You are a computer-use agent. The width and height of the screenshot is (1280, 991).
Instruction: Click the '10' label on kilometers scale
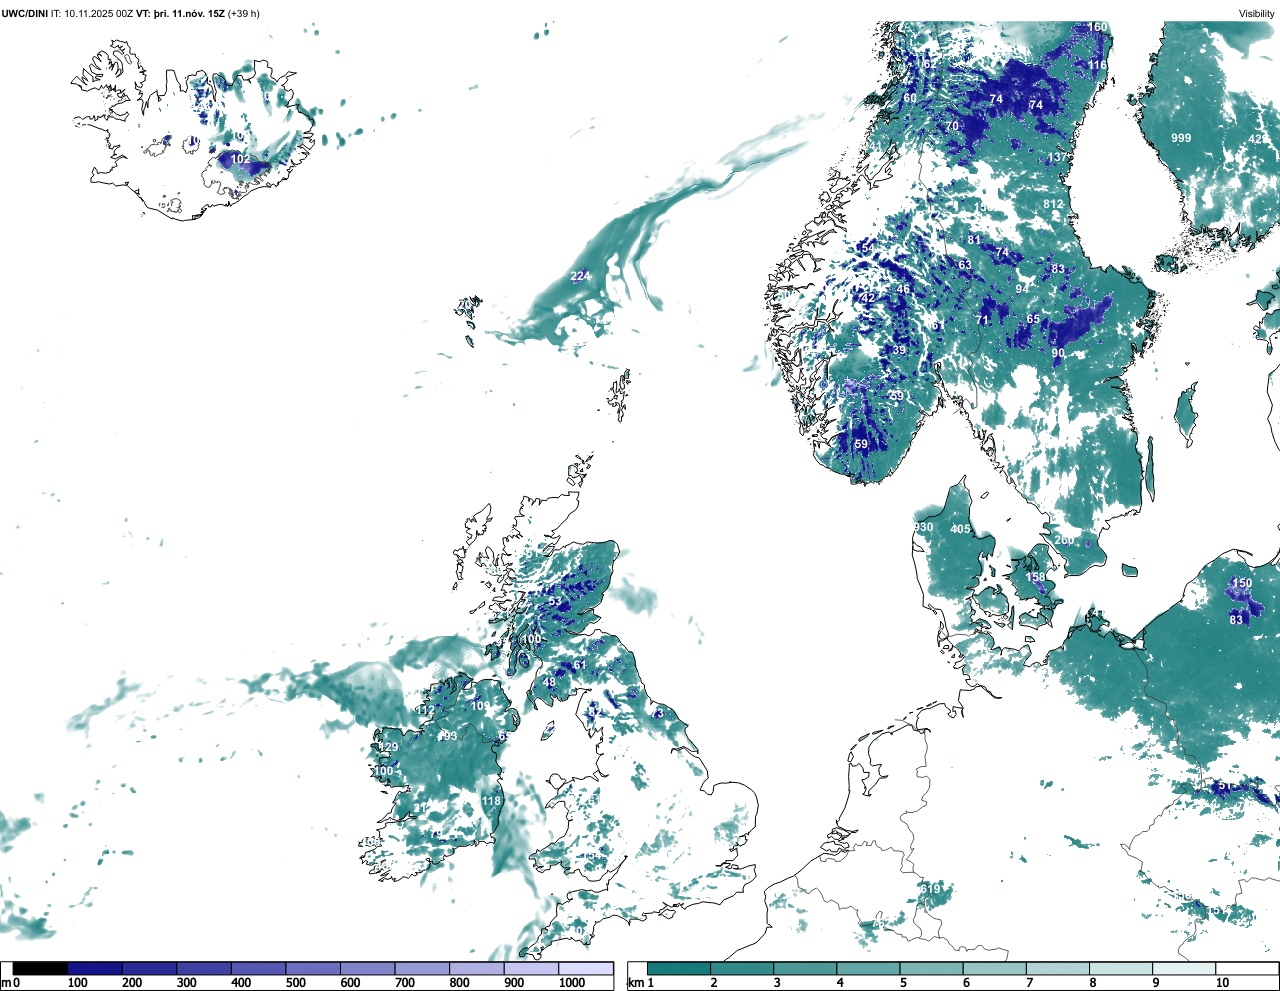[1223, 983]
